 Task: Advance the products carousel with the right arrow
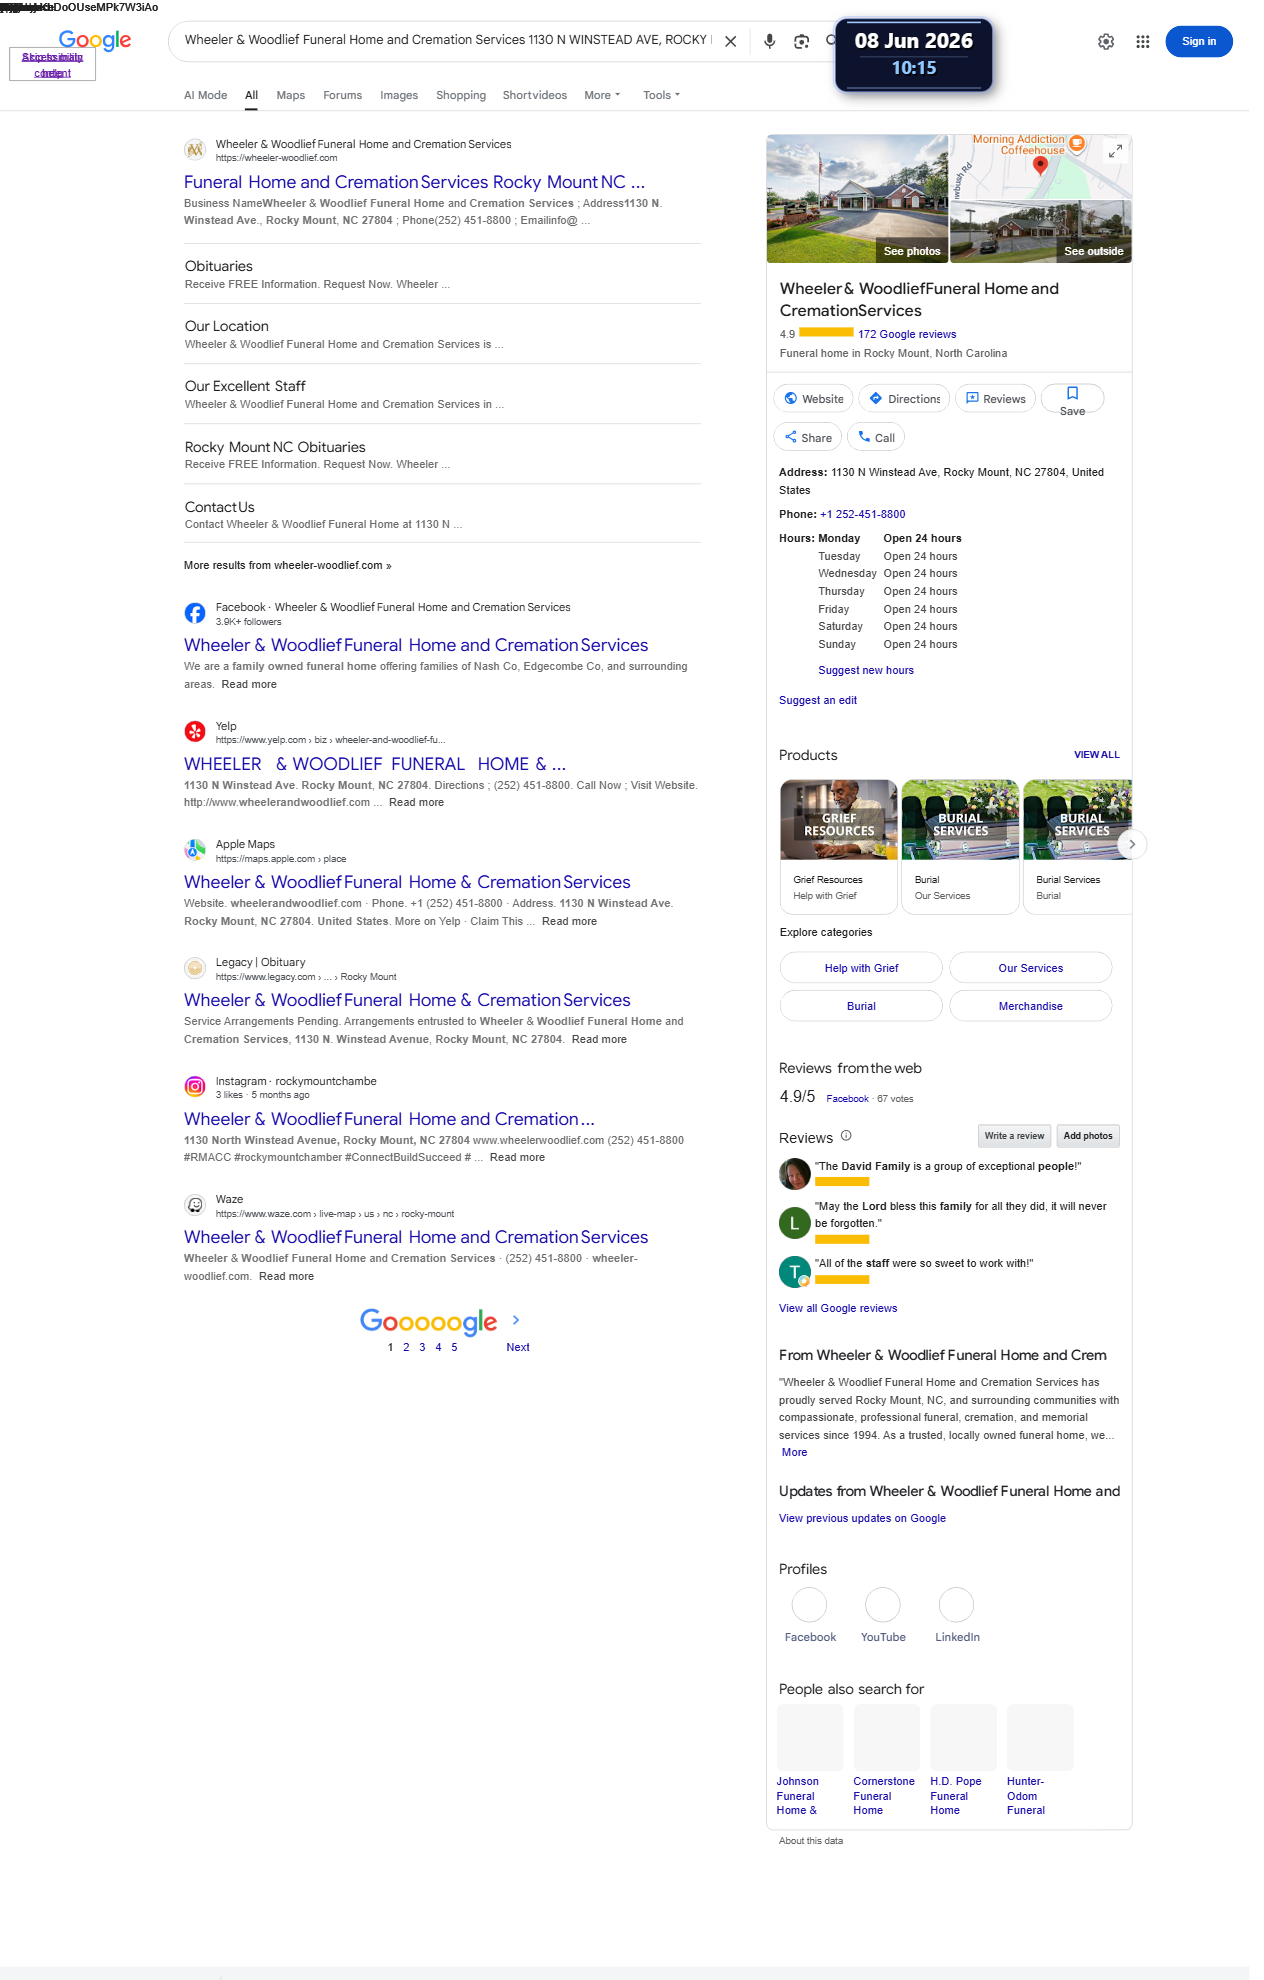1132,844
